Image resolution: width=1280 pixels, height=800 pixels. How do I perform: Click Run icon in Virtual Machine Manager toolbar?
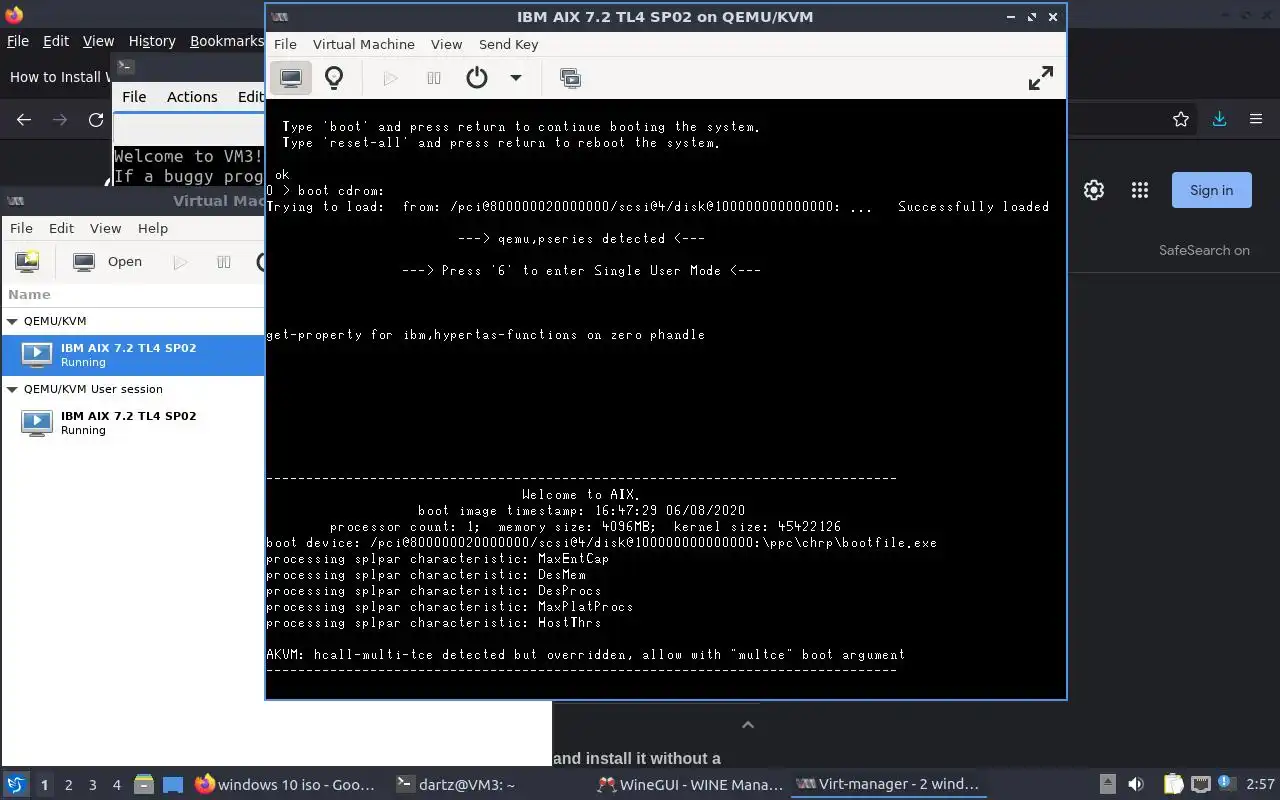pyautogui.click(x=180, y=262)
